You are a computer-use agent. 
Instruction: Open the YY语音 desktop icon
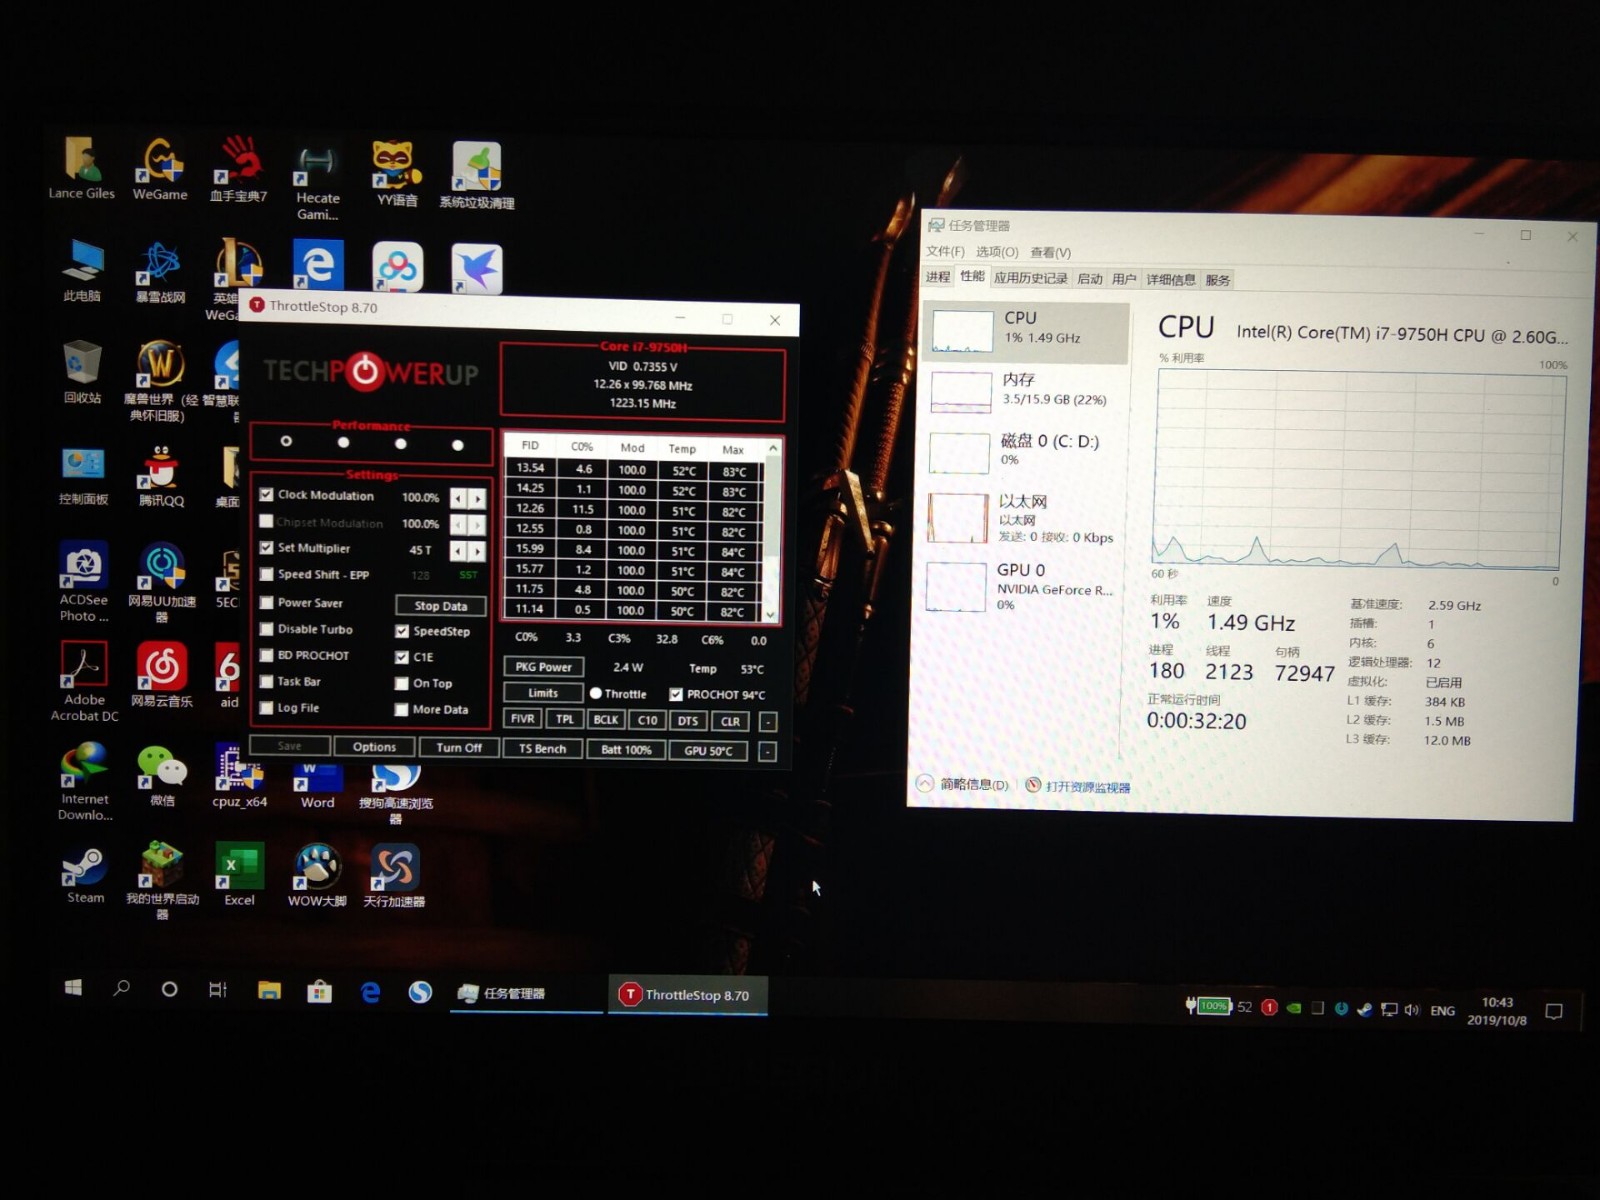point(396,173)
